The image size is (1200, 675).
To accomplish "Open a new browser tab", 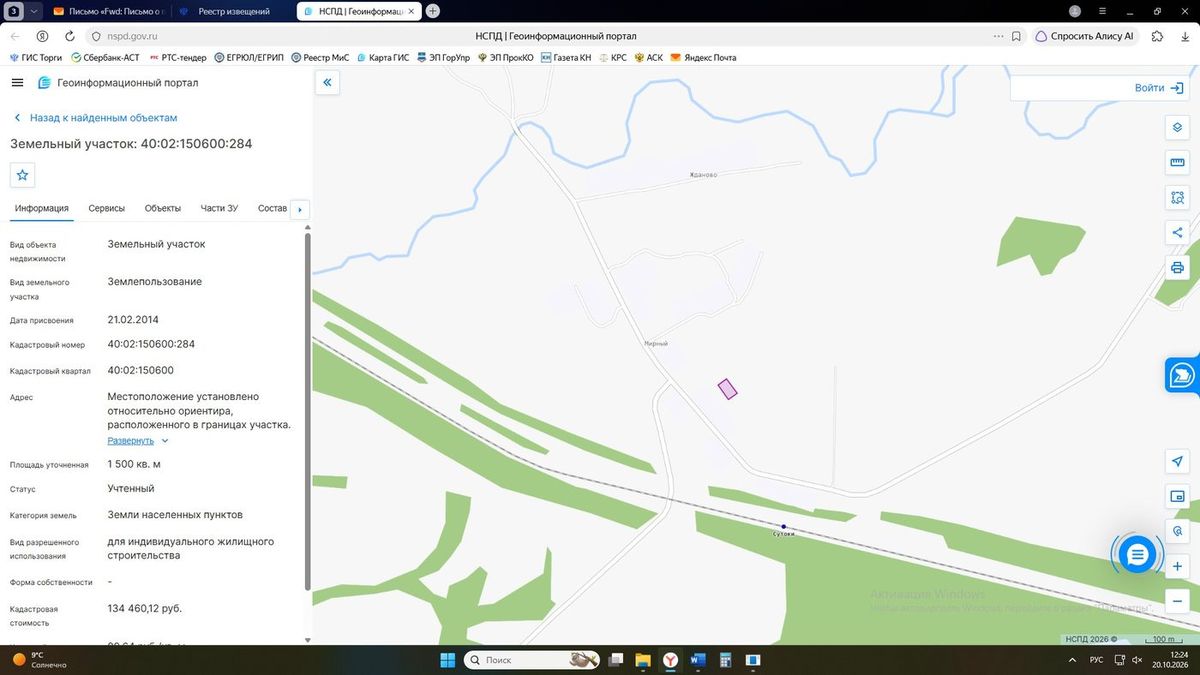I will 433,11.
